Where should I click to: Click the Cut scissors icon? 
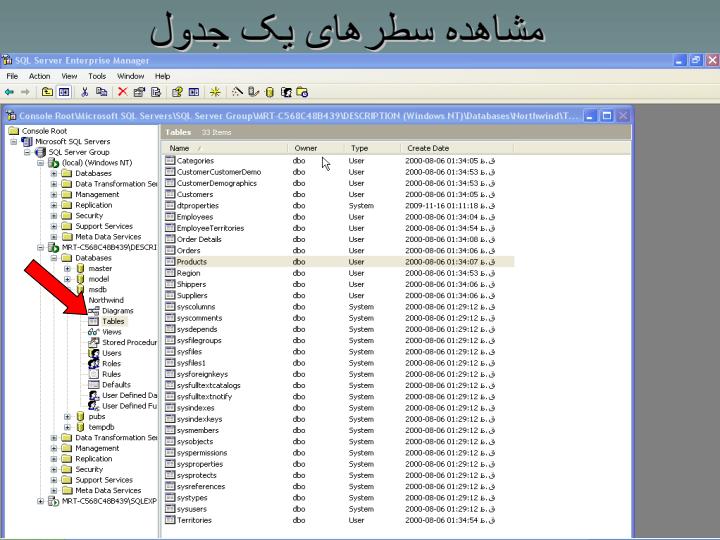(x=84, y=92)
